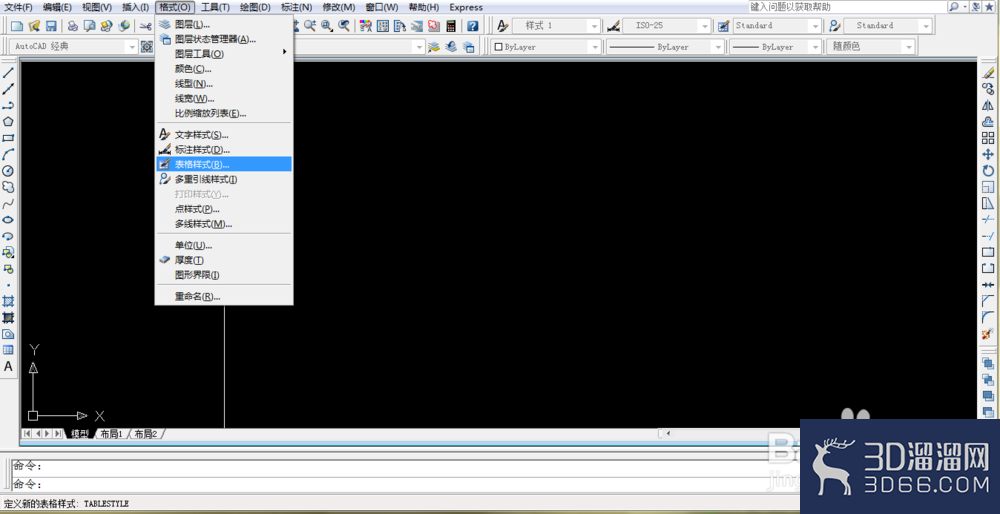Select the Erase tool in modify toolbar
Image resolution: width=1000 pixels, height=514 pixels.
coord(988,73)
